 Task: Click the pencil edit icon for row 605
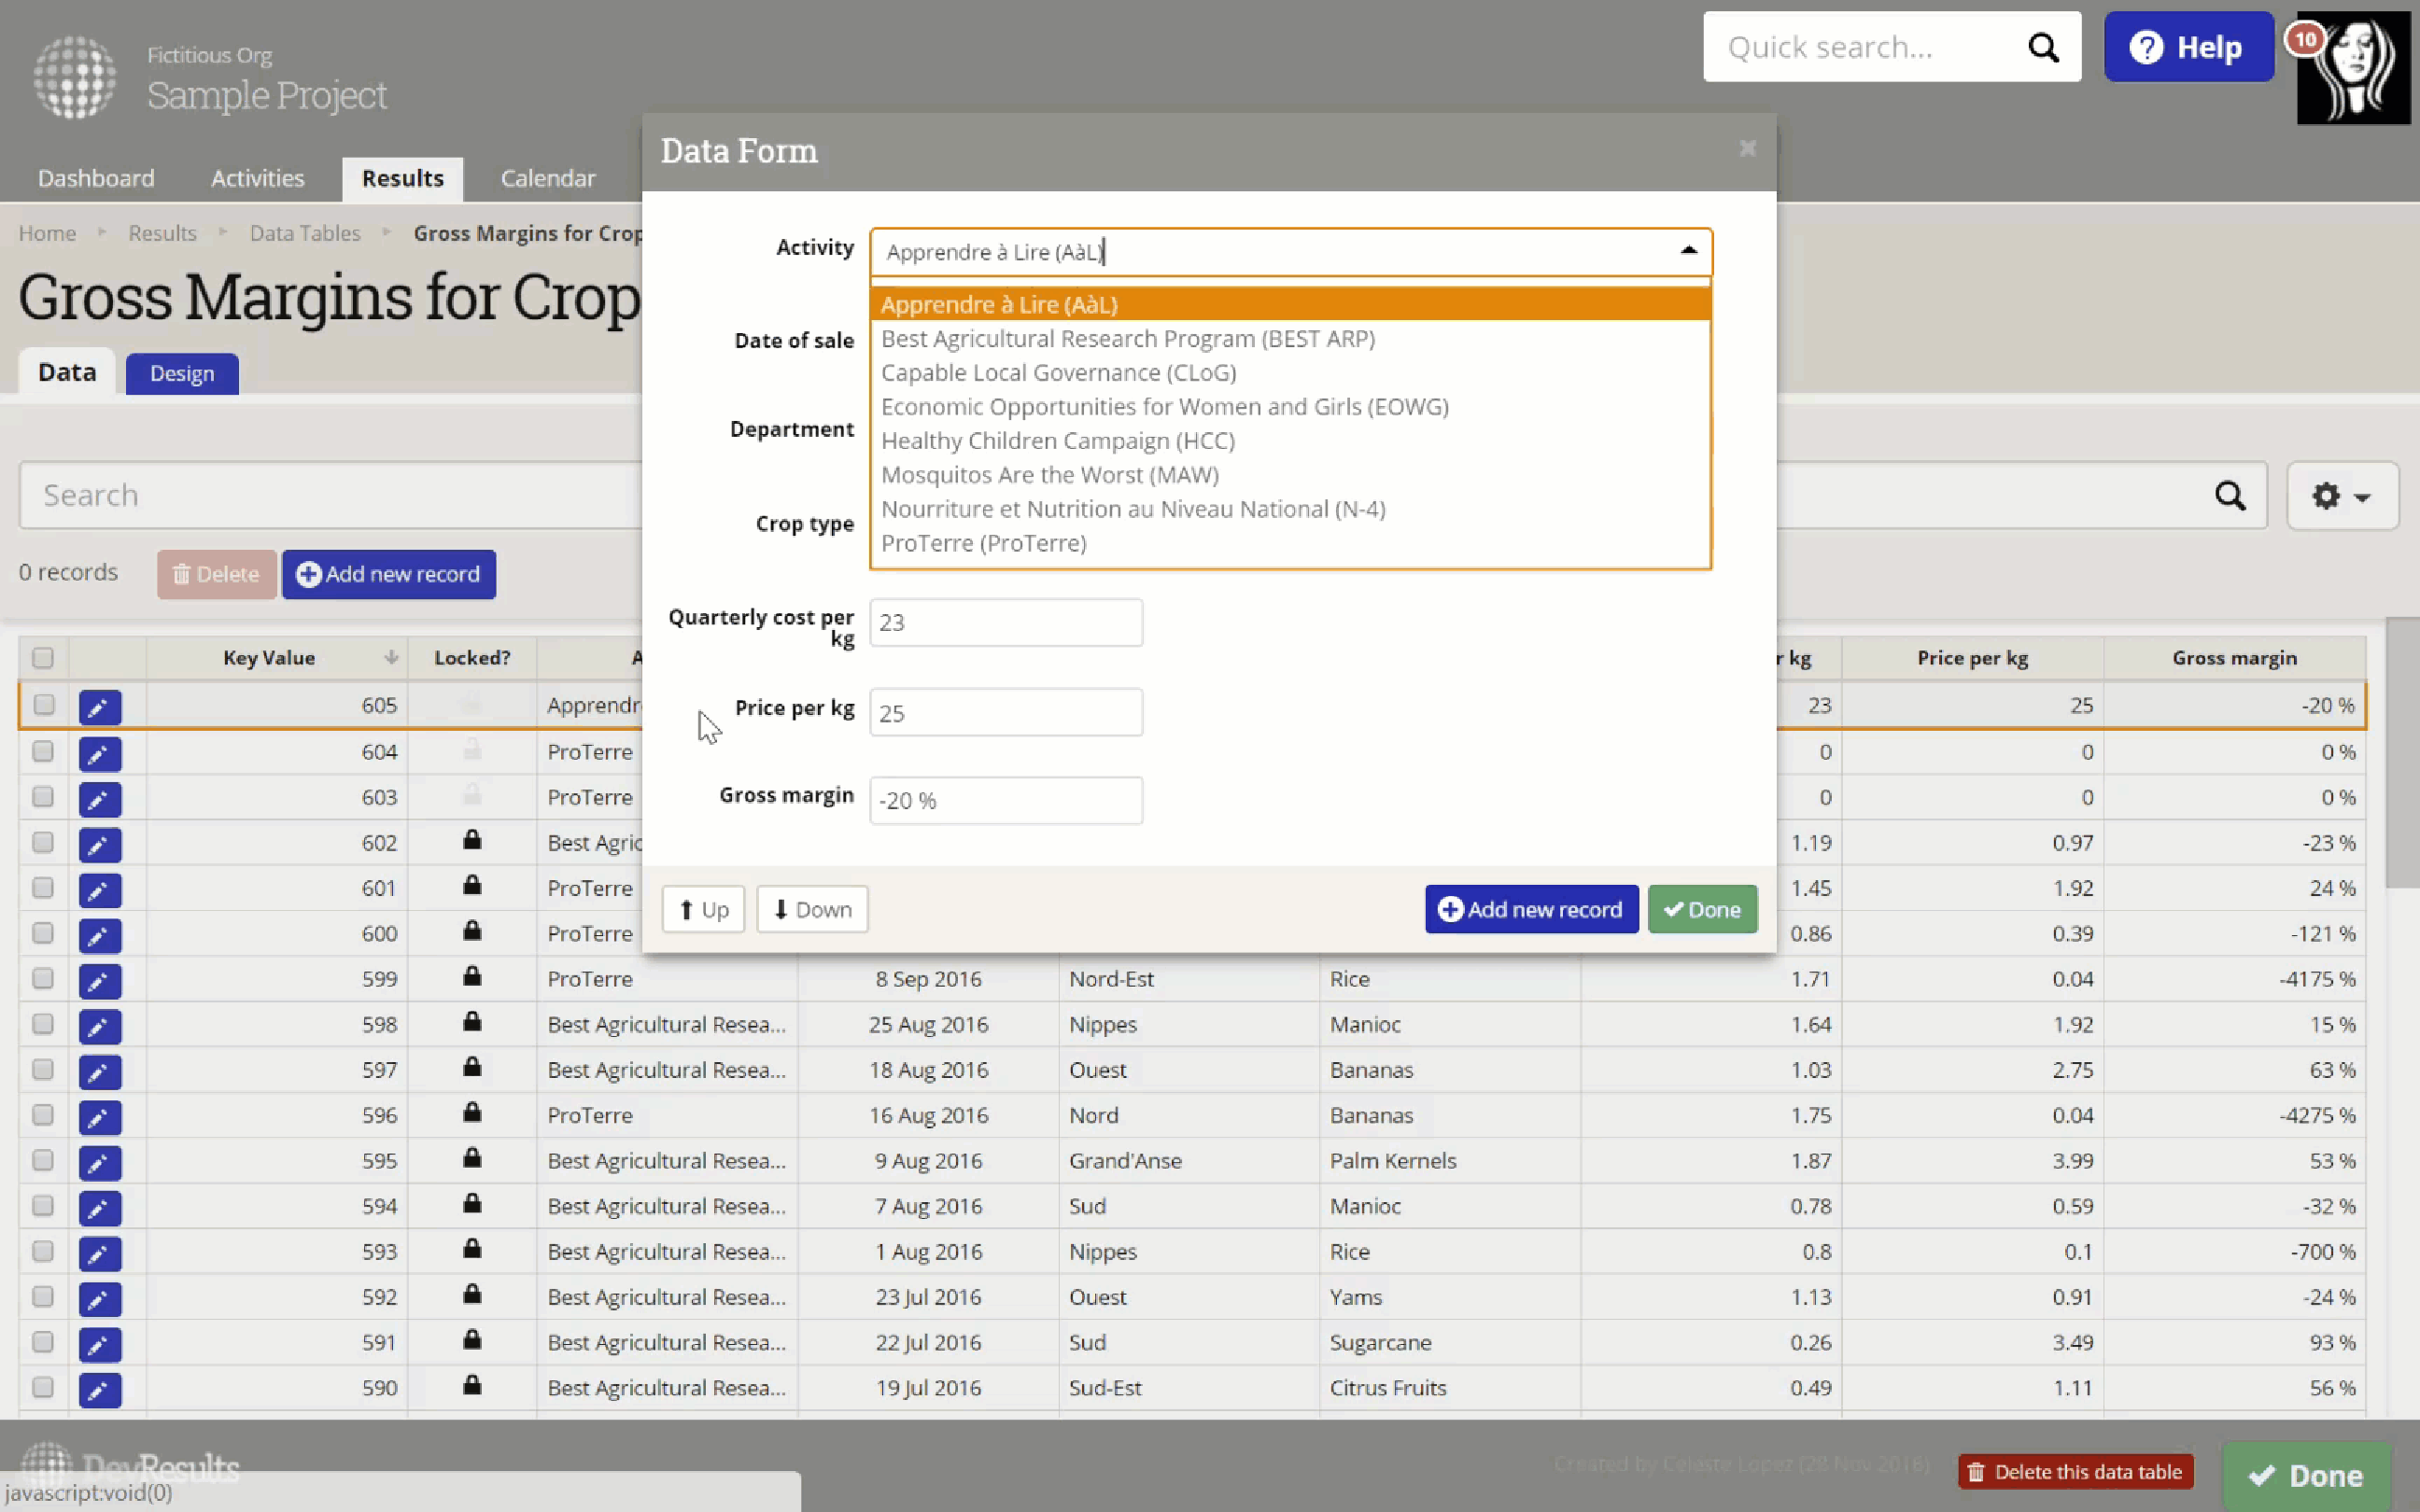coord(99,707)
